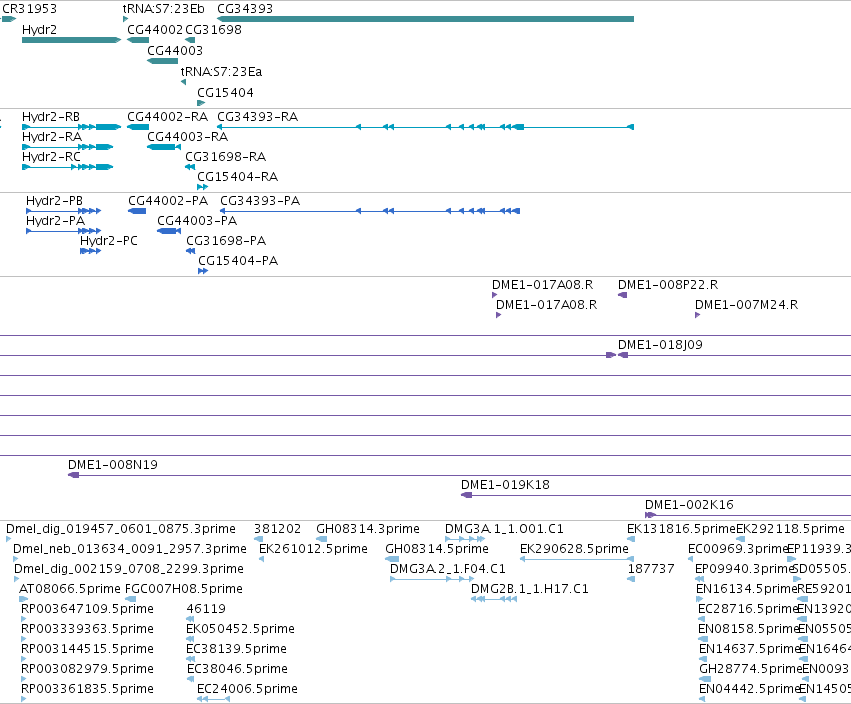Viewport: 851px width, 704px height.
Task: Select the CG34393-RA transcript label
Action: click(257, 117)
